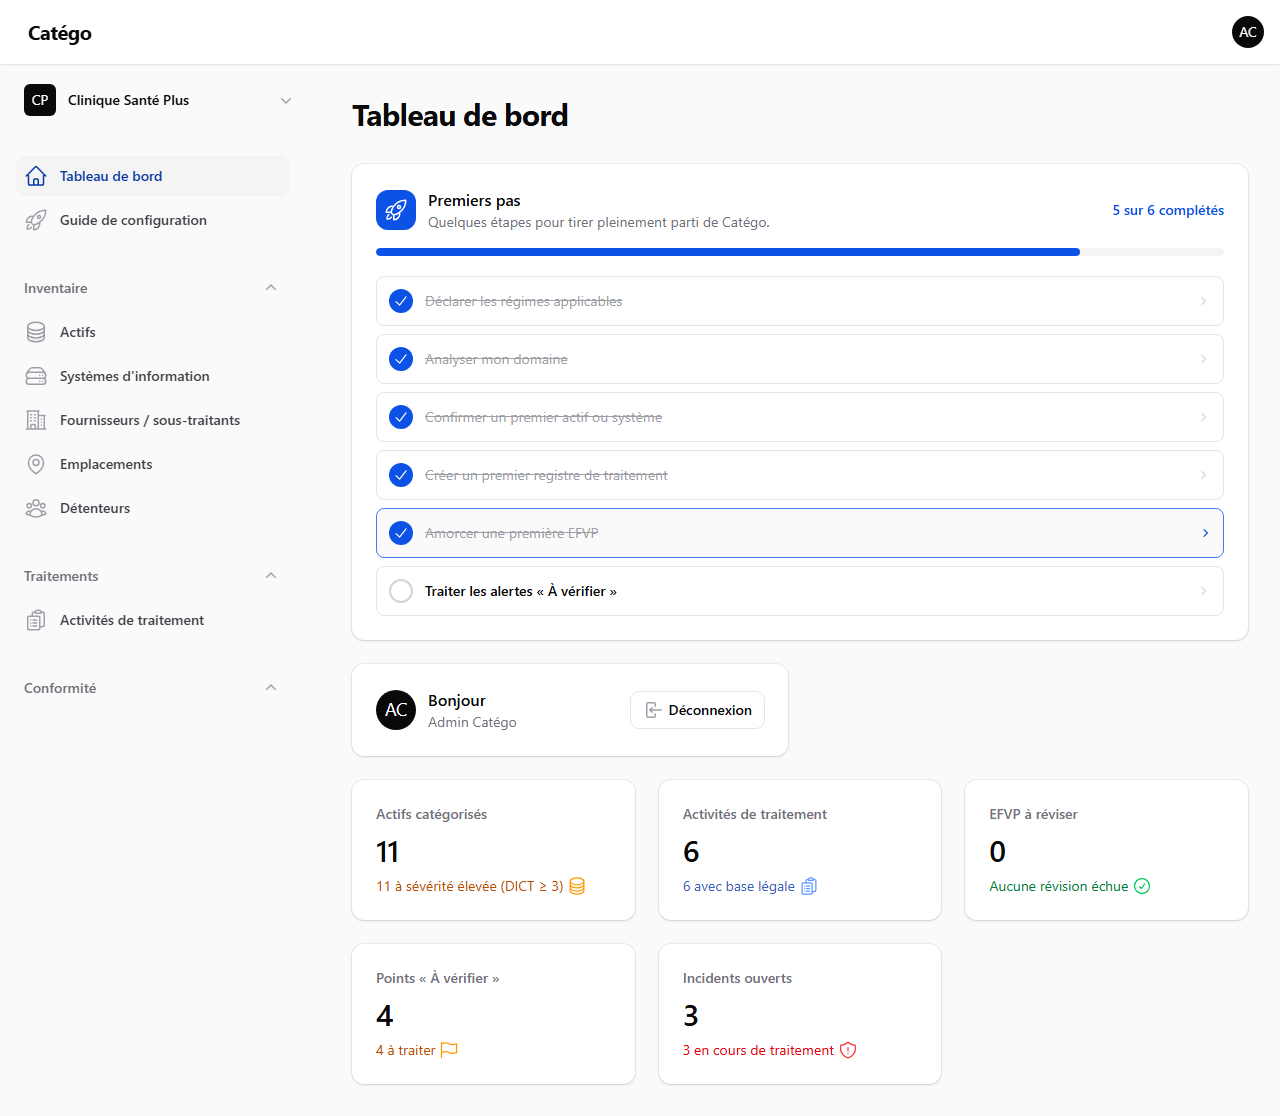Click the checkmark for Créer un premier registre de traitement
Image resolution: width=1280 pixels, height=1116 pixels.
(401, 475)
